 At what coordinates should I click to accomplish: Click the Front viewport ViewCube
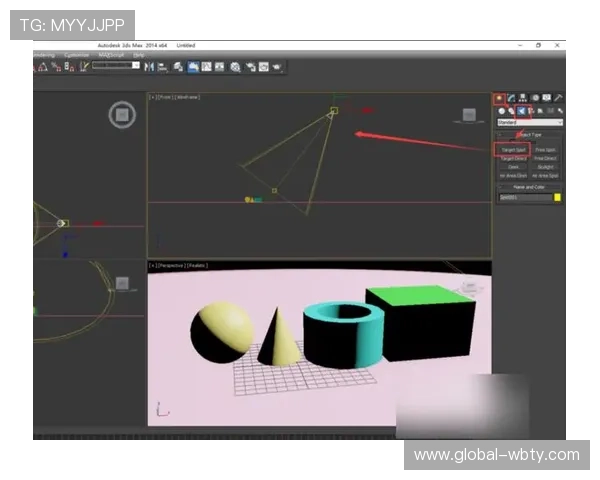[468, 115]
